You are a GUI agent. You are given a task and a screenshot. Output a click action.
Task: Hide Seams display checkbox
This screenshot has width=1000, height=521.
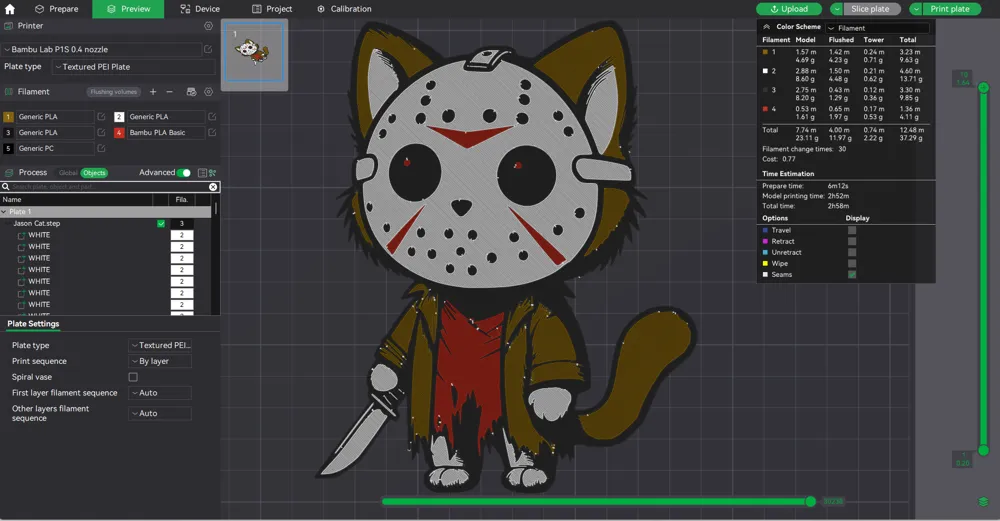coord(852,275)
